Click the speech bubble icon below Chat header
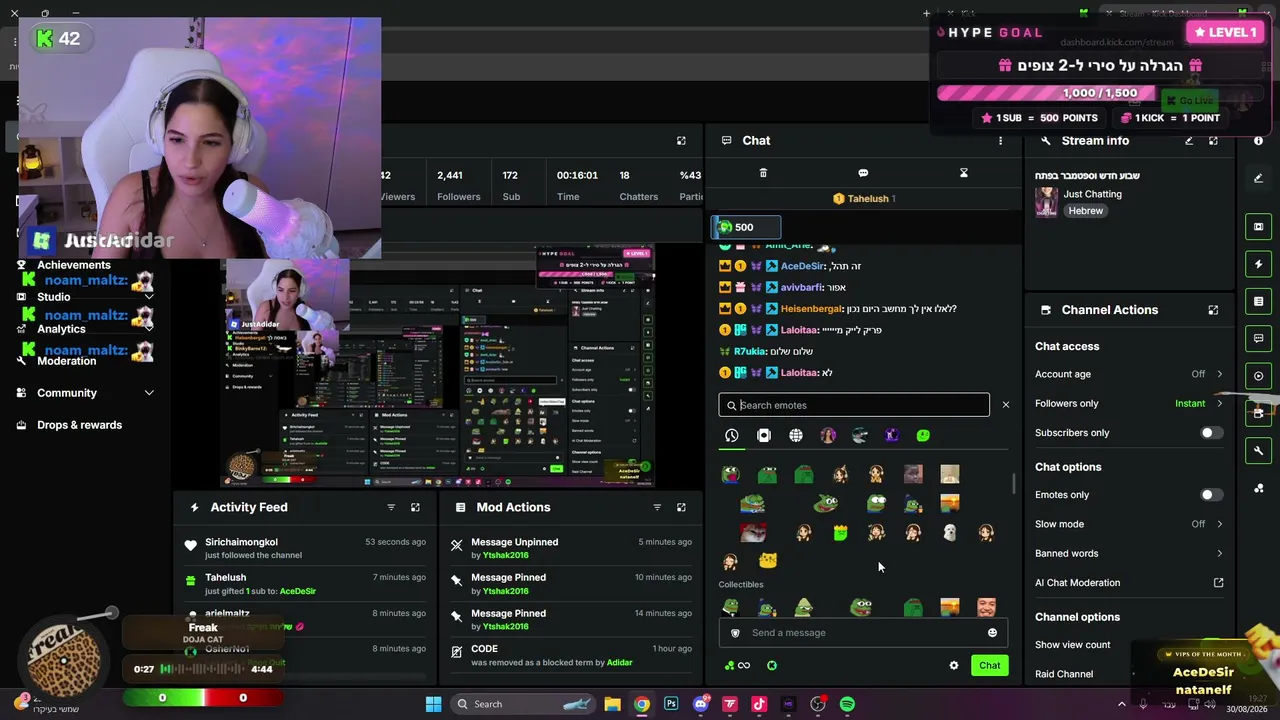The width and height of the screenshot is (1280, 720). coord(863,173)
